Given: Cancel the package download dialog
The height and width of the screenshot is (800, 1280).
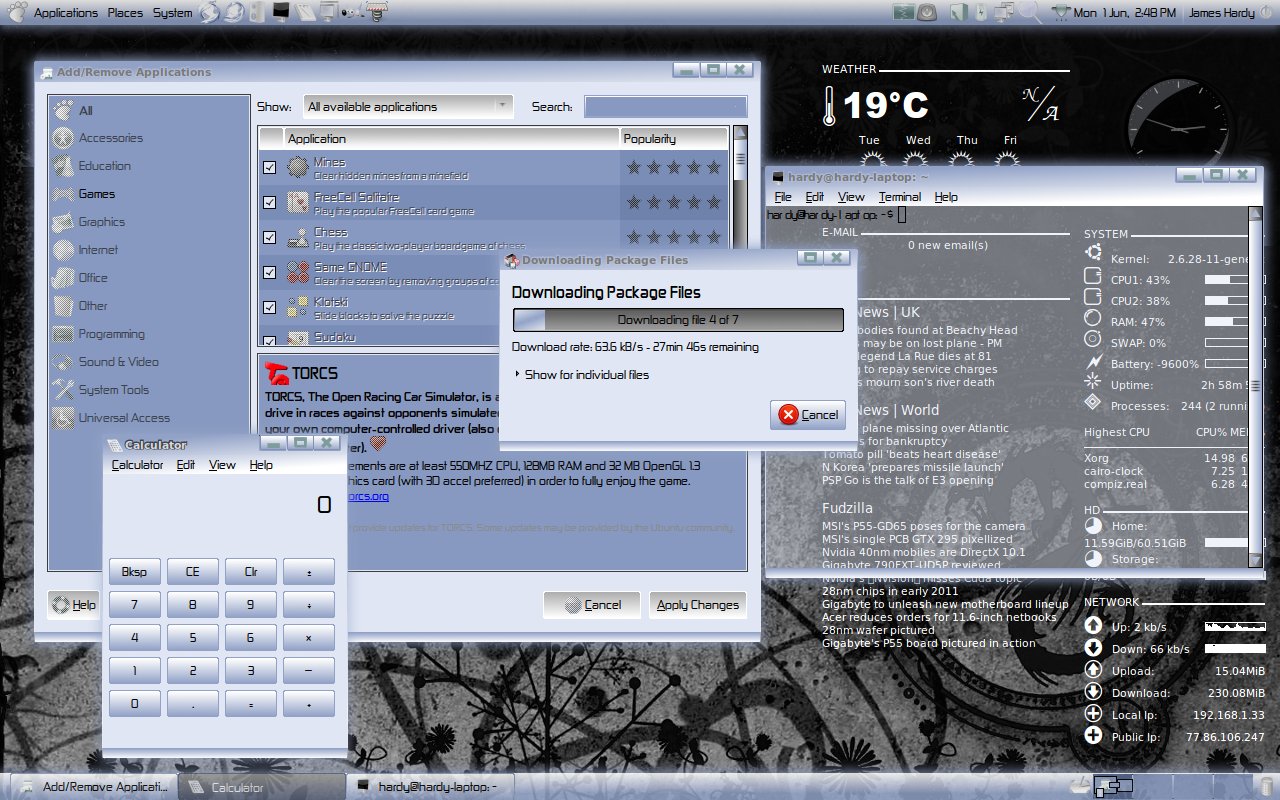Looking at the screenshot, I should click(808, 415).
